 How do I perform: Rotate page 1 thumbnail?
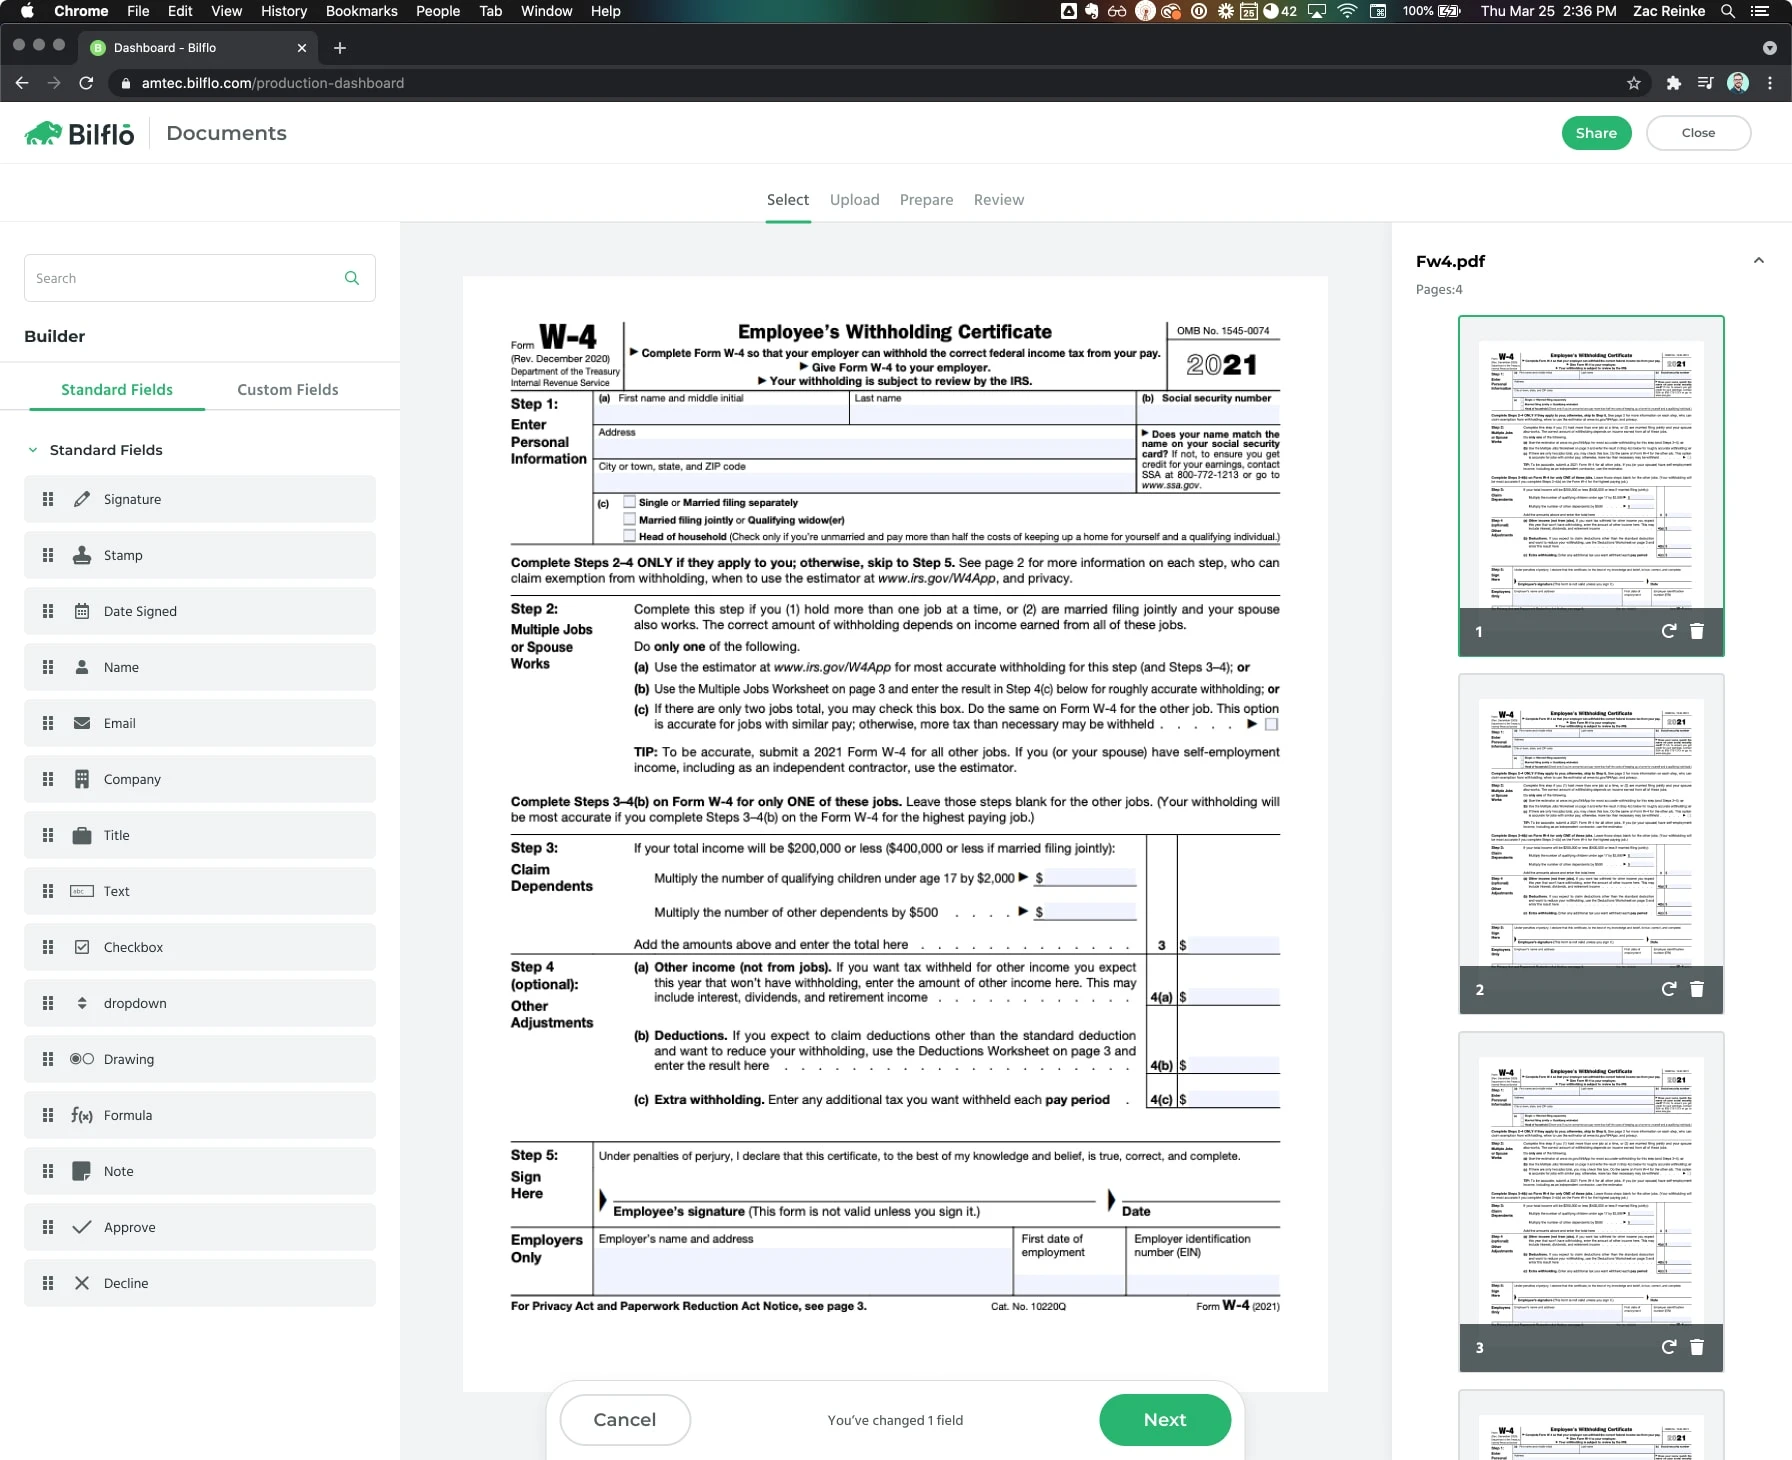pyautogui.click(x=1668, y=631)
